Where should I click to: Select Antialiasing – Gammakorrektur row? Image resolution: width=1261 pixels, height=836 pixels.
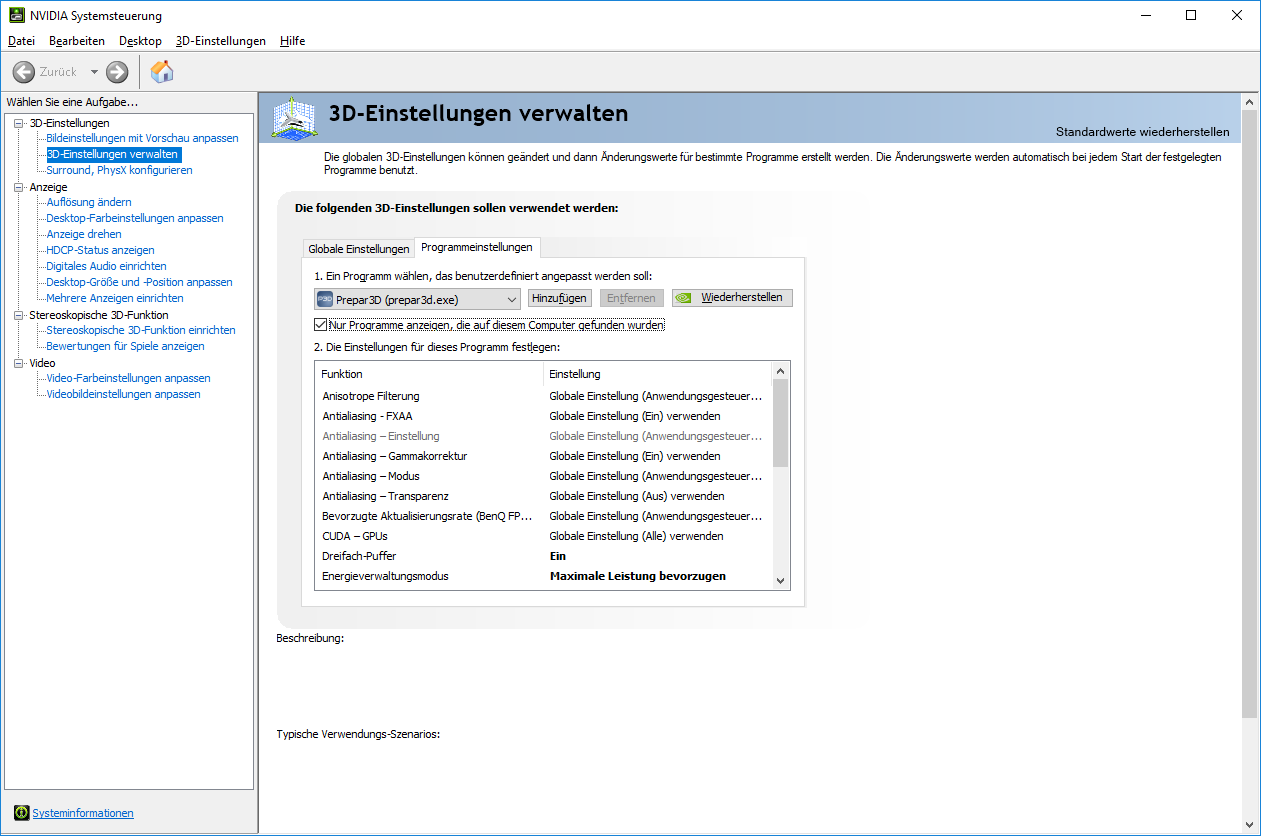pos(543,456)
